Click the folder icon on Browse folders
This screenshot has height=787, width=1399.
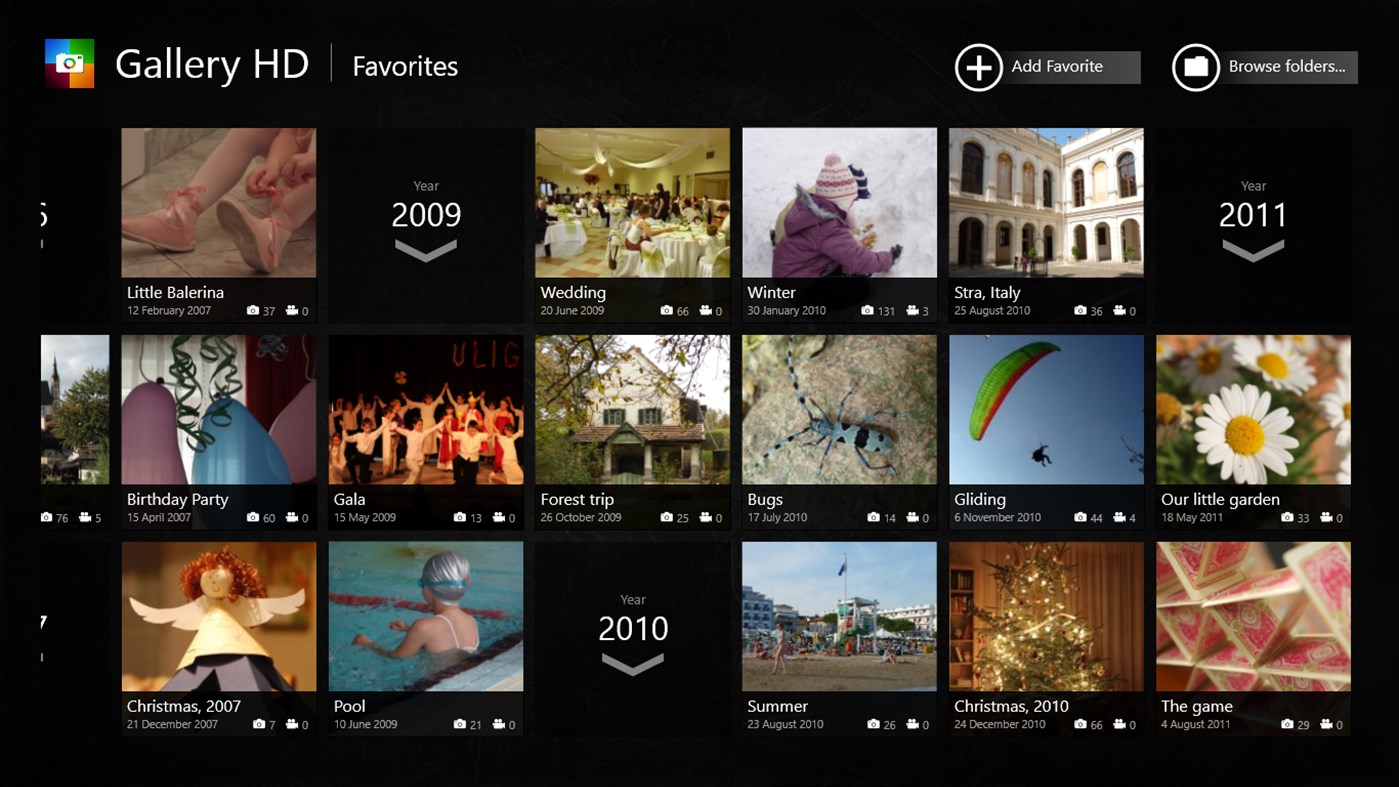1196,67
